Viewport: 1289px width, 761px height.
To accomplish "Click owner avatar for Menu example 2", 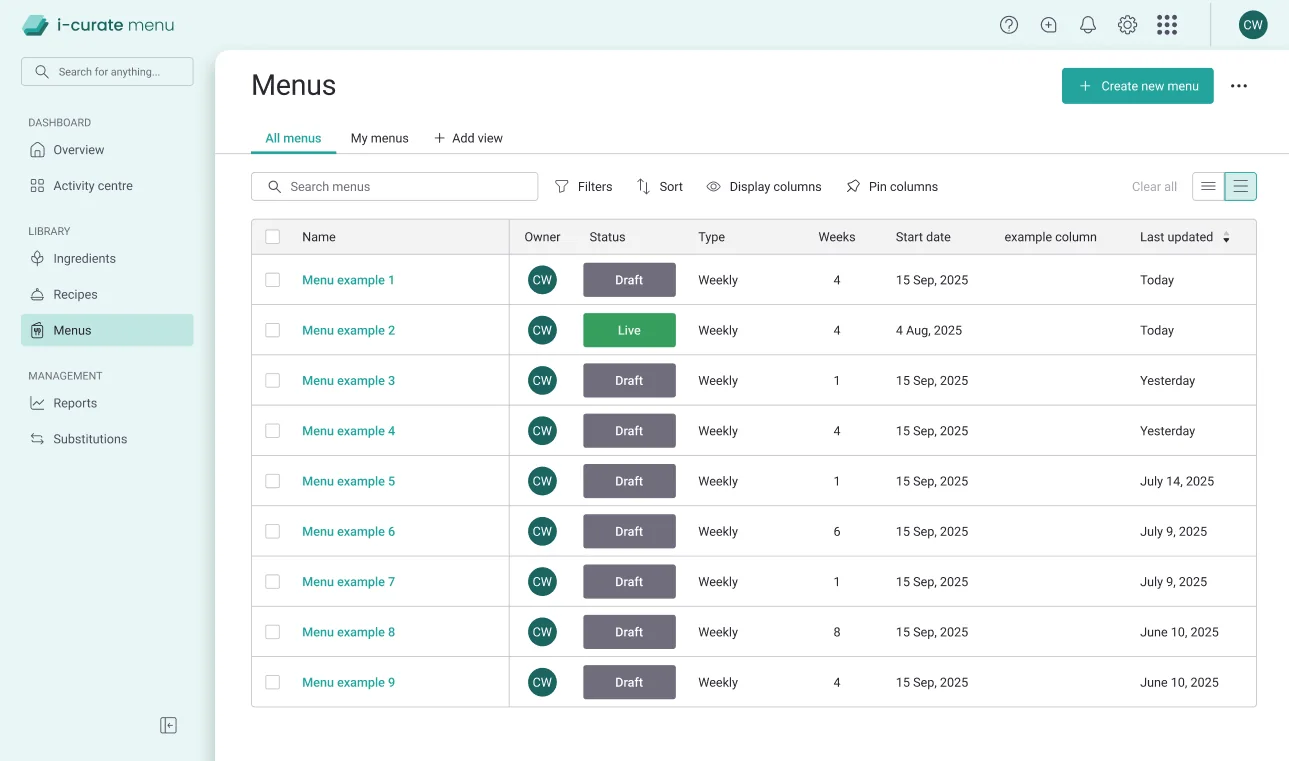I will click(542, 330).
